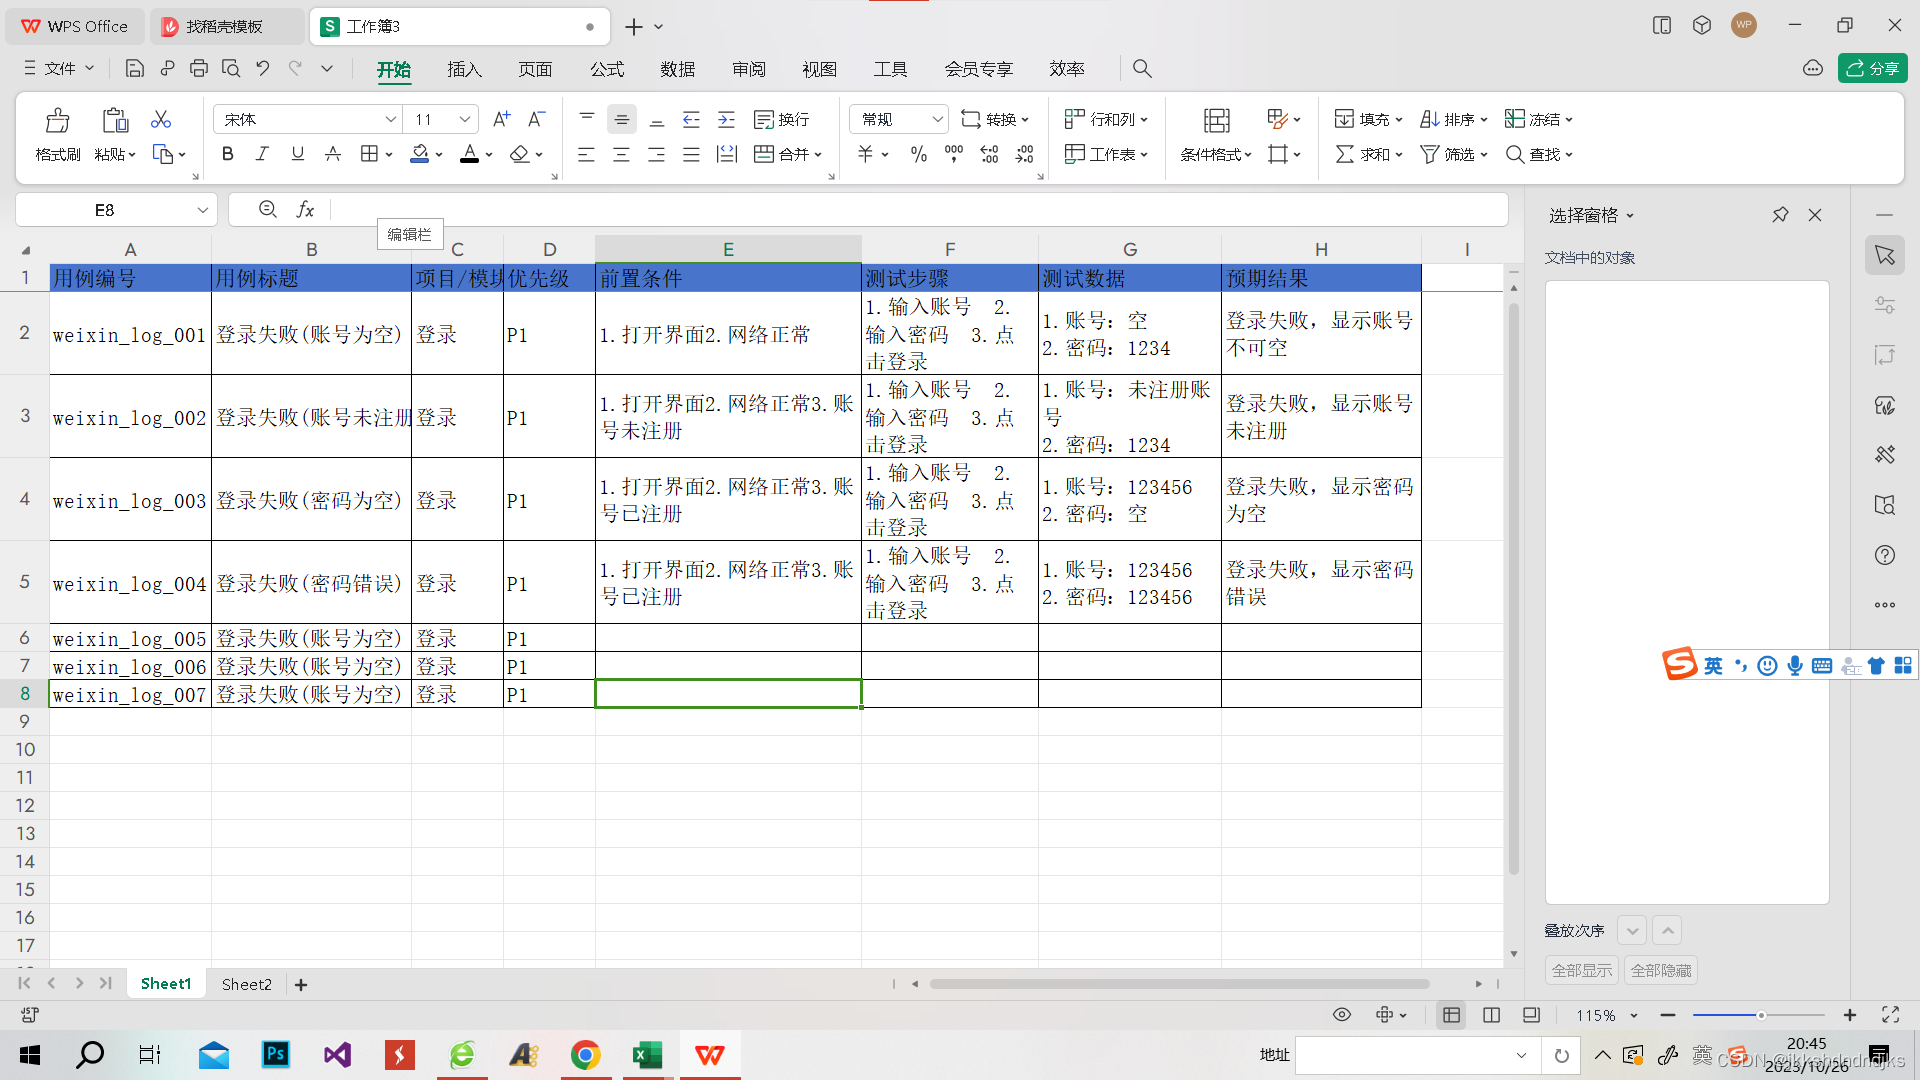This screenshot has width=1920, height=1080.
Task: Click the Format Painter icon
Action: pos(57,122)
